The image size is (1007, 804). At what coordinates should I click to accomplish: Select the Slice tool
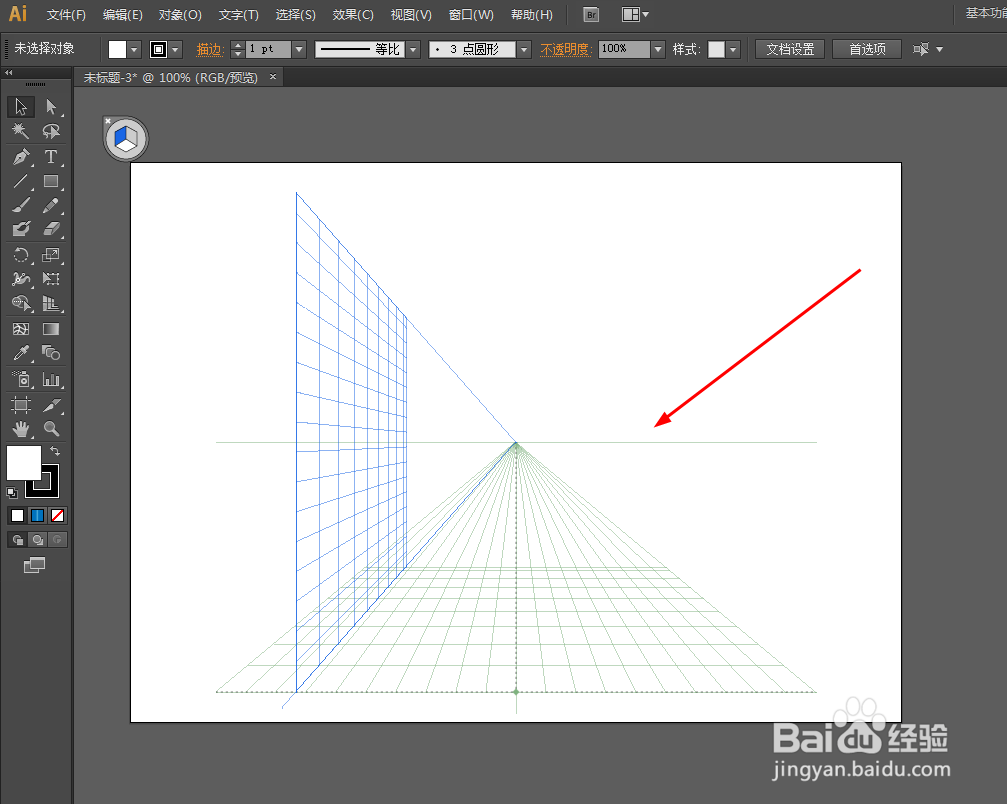click(51, 405)
